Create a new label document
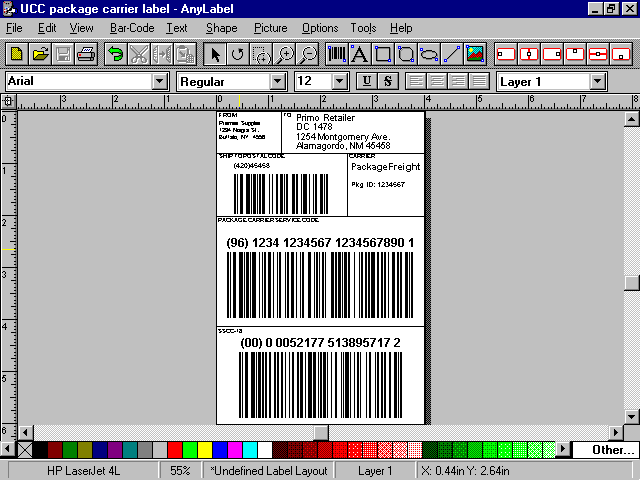This screenshot has height=480, width=640. (17, 54)
